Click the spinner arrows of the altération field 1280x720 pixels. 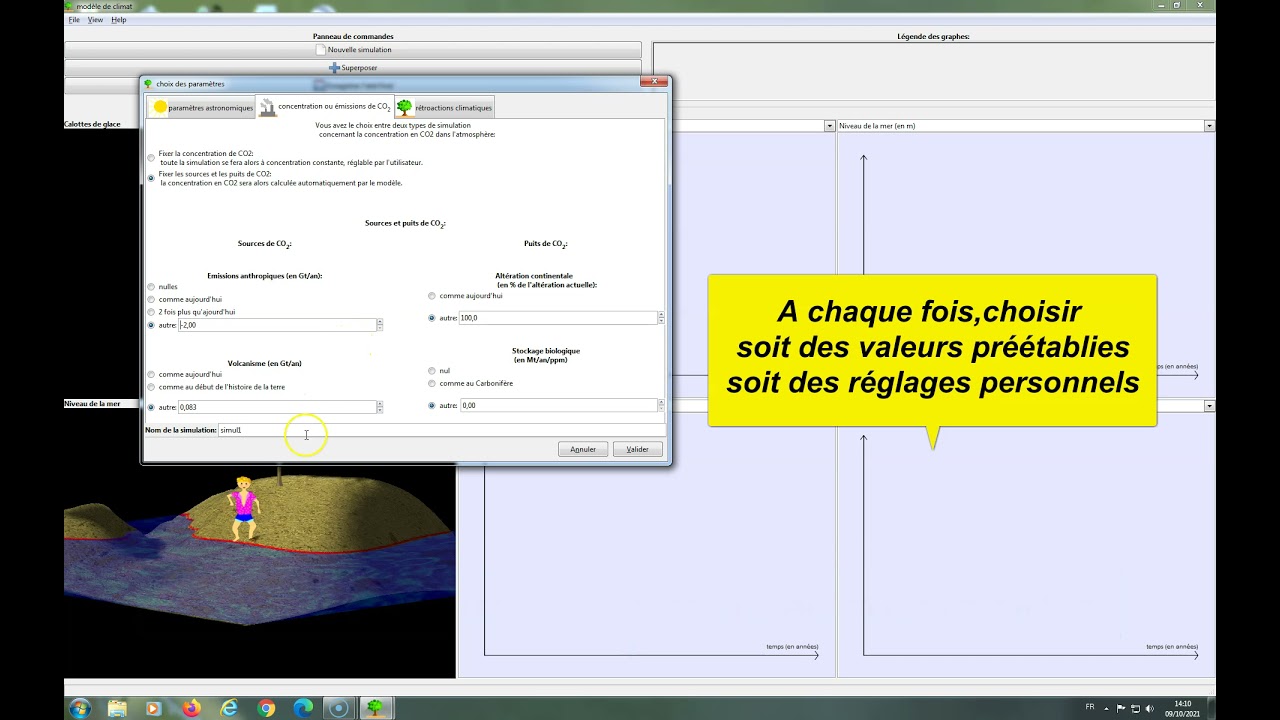point(661,318)
